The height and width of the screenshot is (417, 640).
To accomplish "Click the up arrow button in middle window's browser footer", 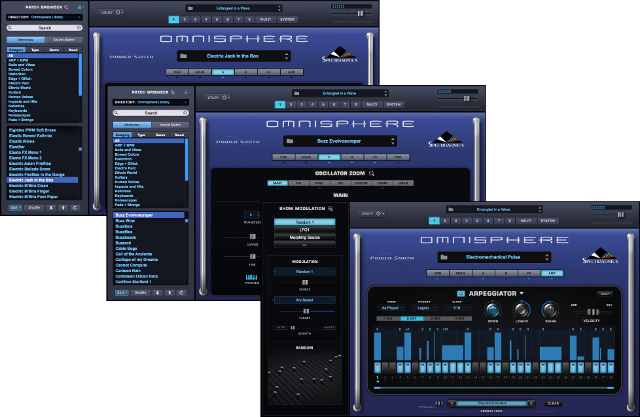I will (x=169, y=293).
